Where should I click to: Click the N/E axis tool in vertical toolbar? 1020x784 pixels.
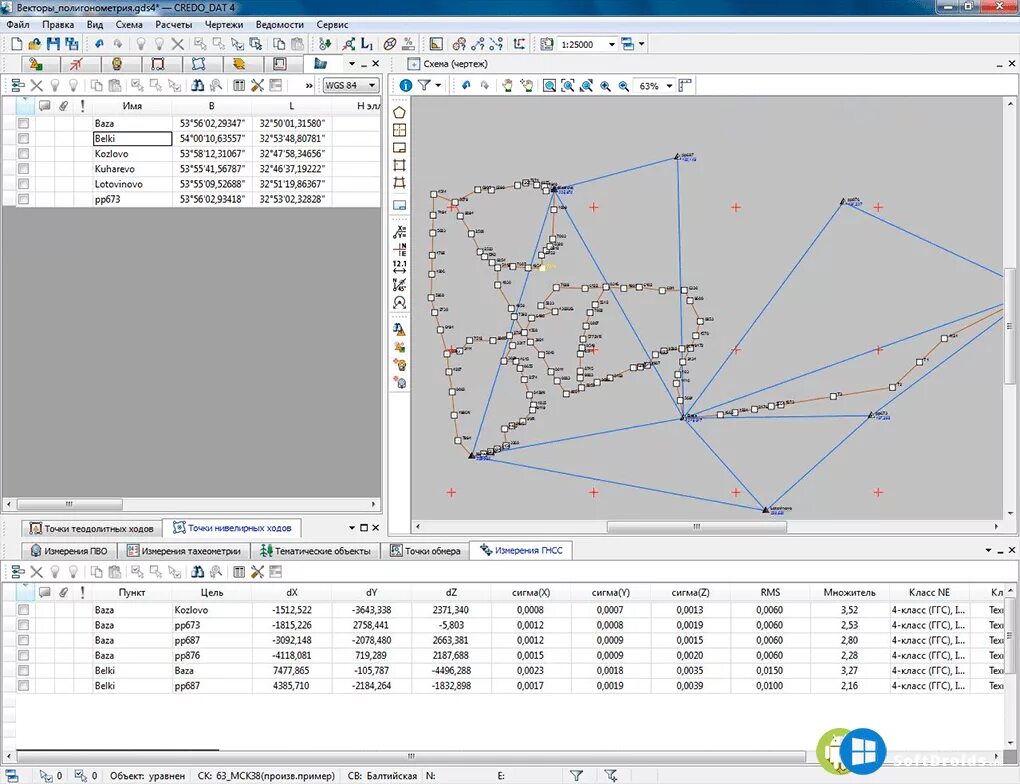(x=399, y=249)
